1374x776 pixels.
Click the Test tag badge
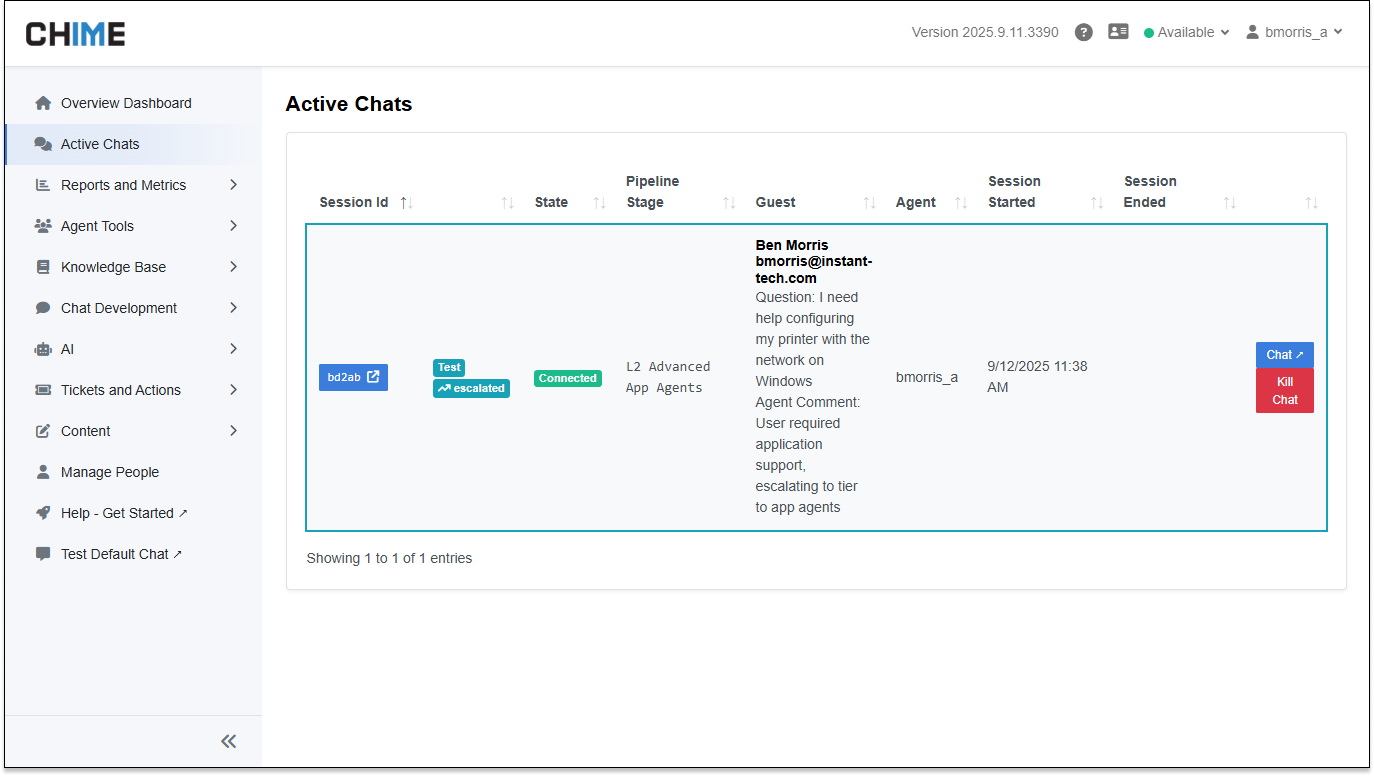(449, 367)
